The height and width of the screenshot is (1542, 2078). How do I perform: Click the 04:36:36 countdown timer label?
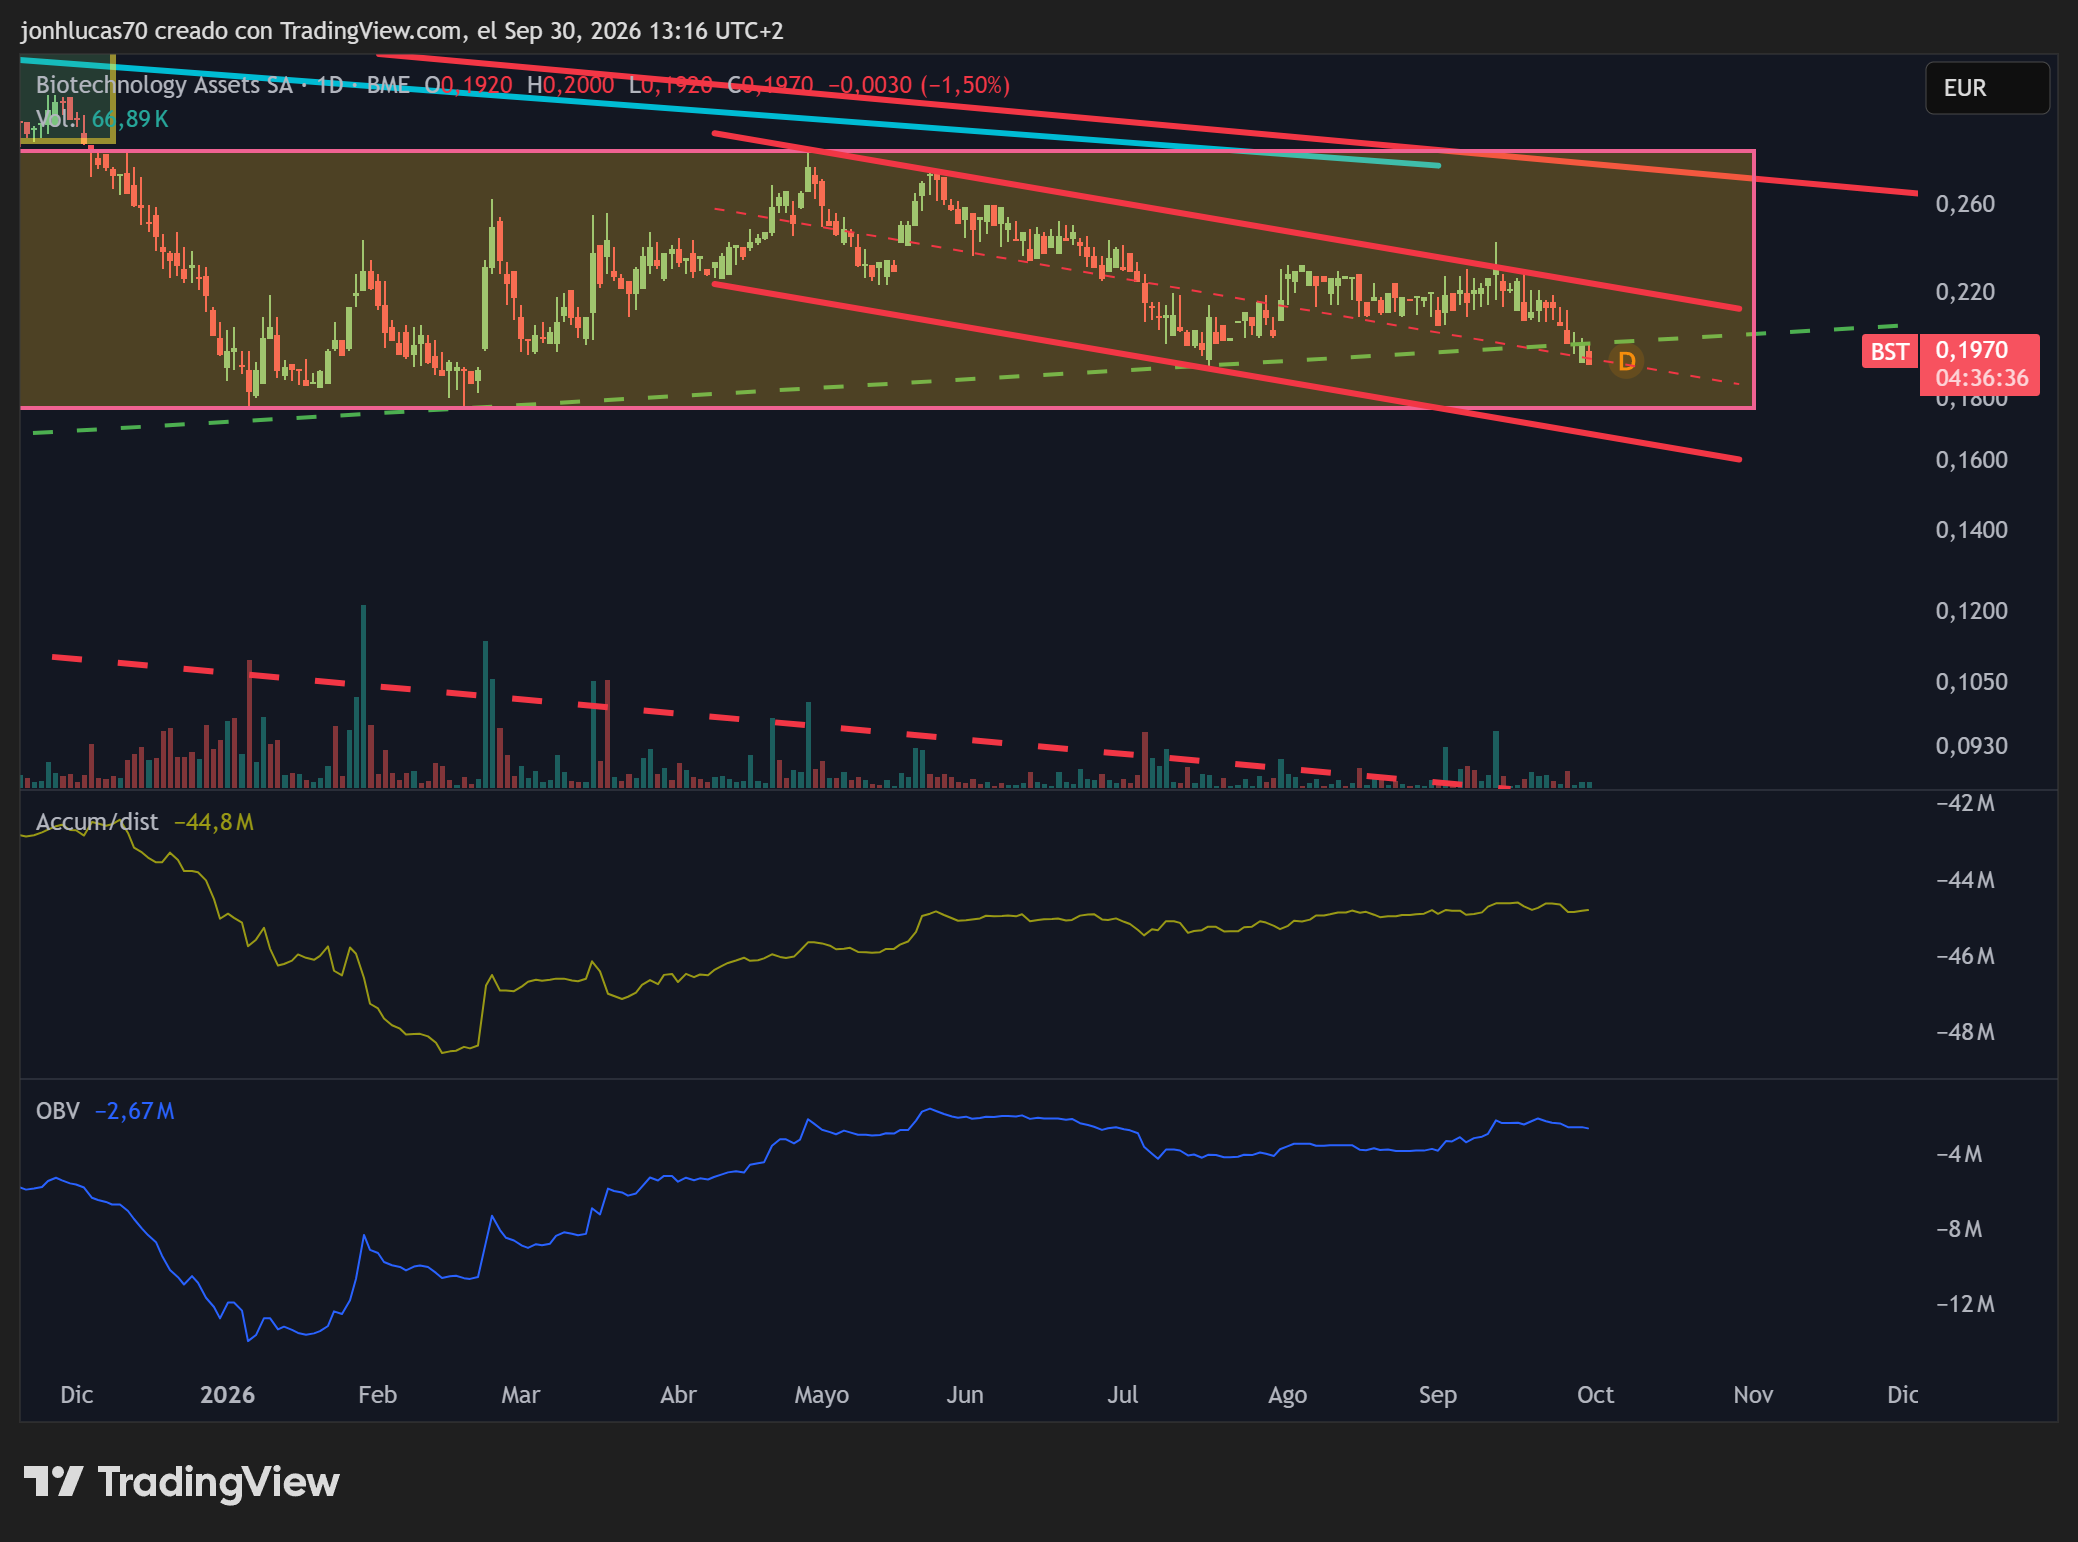pos(1981,378)
